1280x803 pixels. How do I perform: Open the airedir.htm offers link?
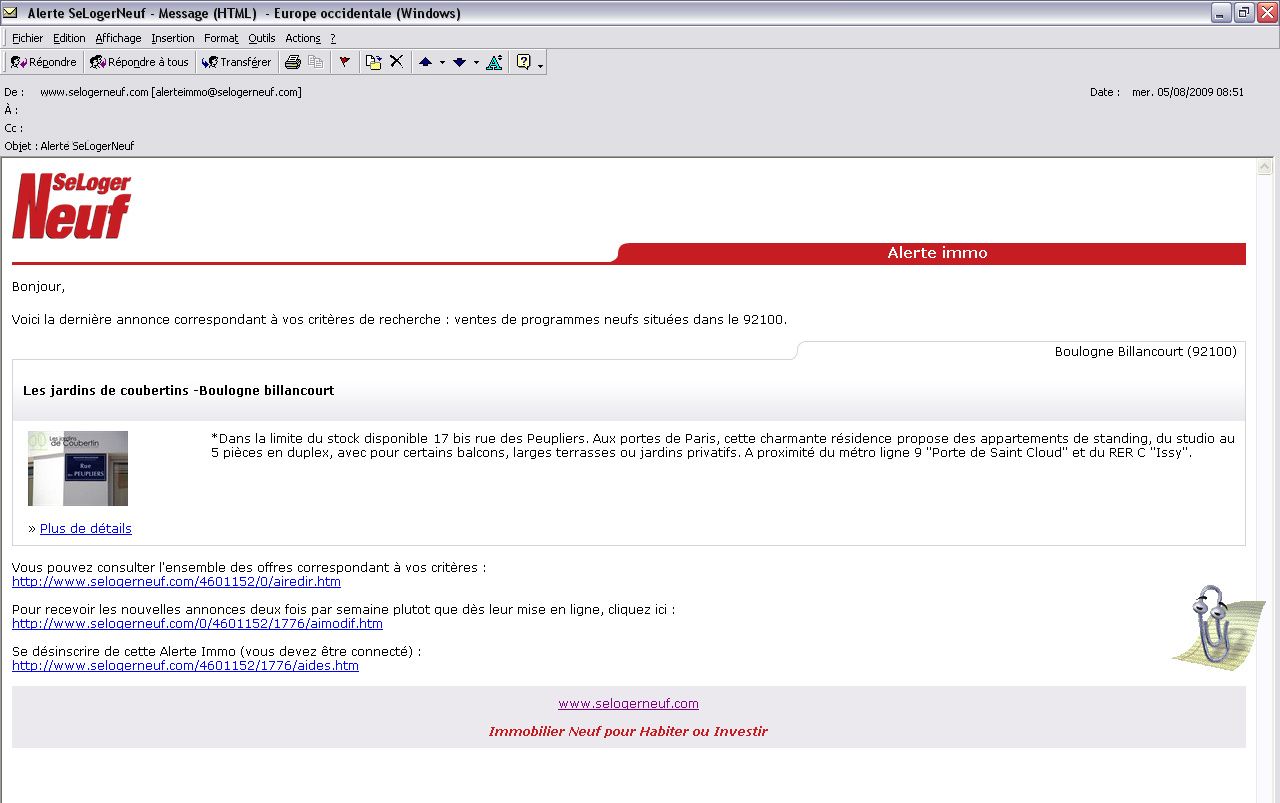(176, 581)
